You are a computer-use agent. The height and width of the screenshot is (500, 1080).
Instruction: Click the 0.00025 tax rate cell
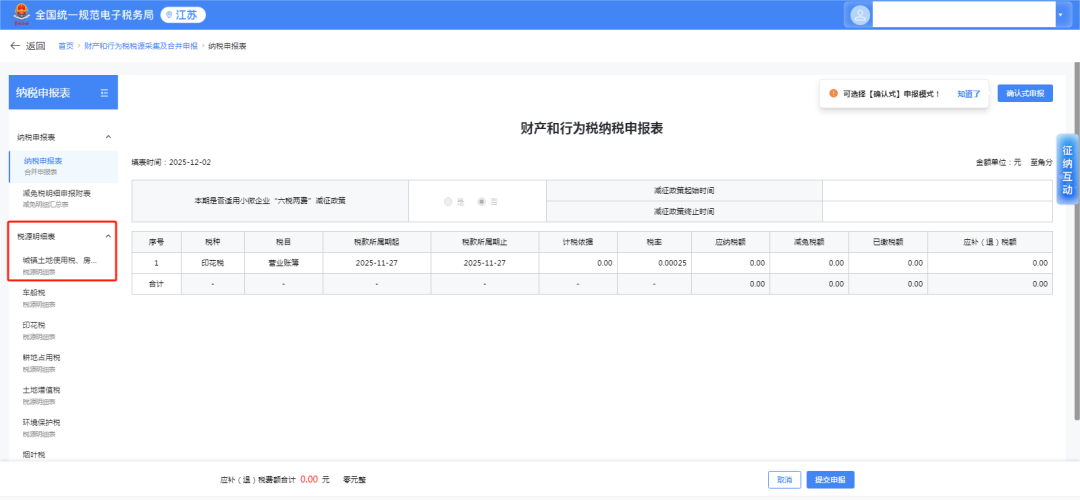pyautogui.click(x=654, y=263)
